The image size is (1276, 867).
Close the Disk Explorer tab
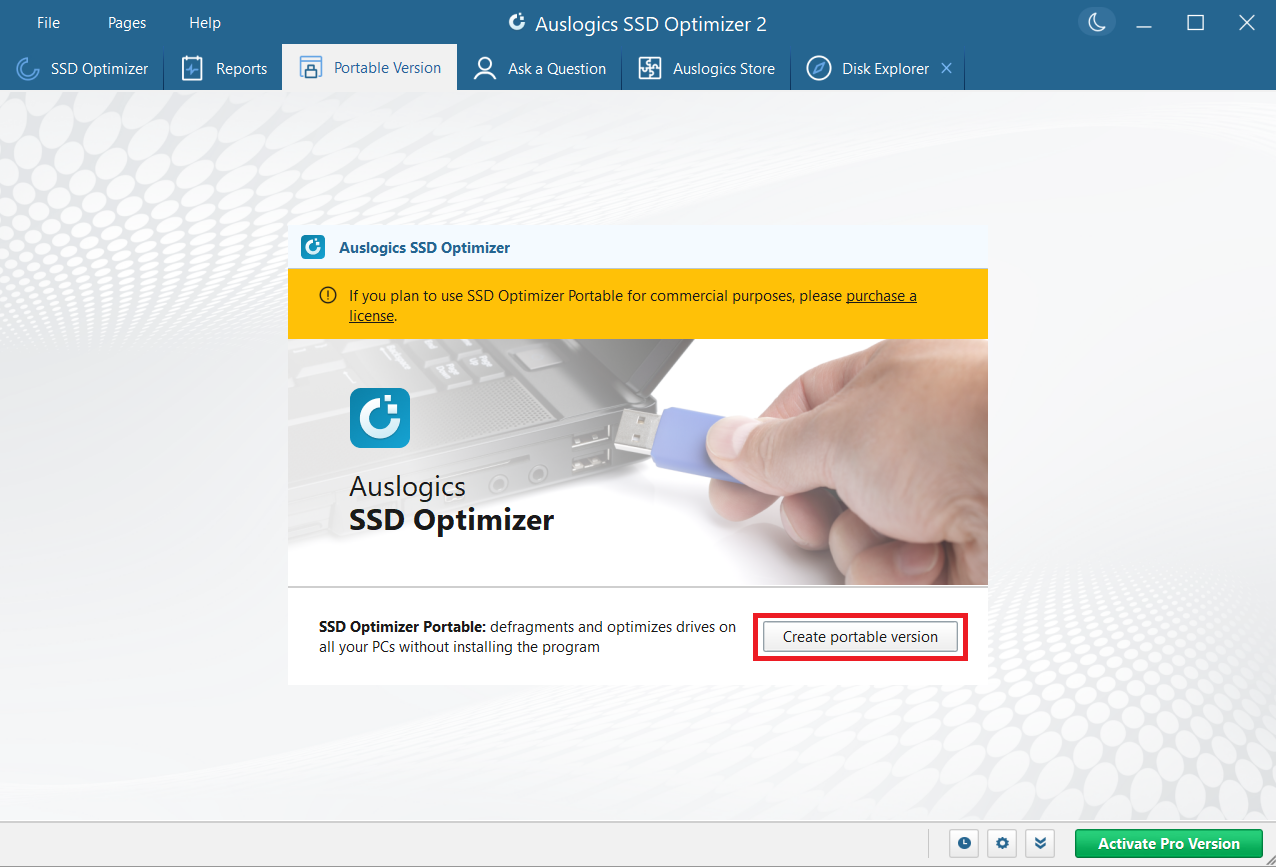point(946,69)
